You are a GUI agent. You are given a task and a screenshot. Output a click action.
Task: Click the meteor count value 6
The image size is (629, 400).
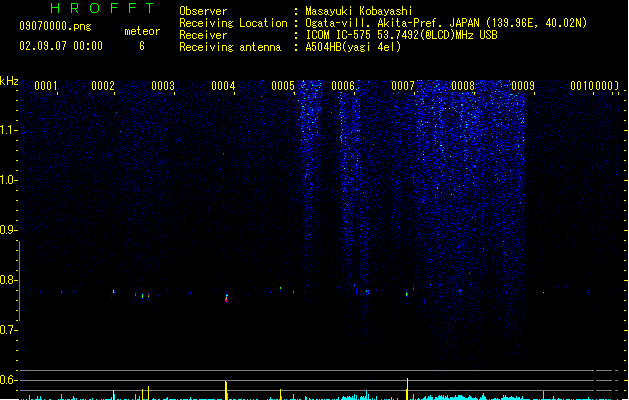pyautogui.click(x=142, y=46)
